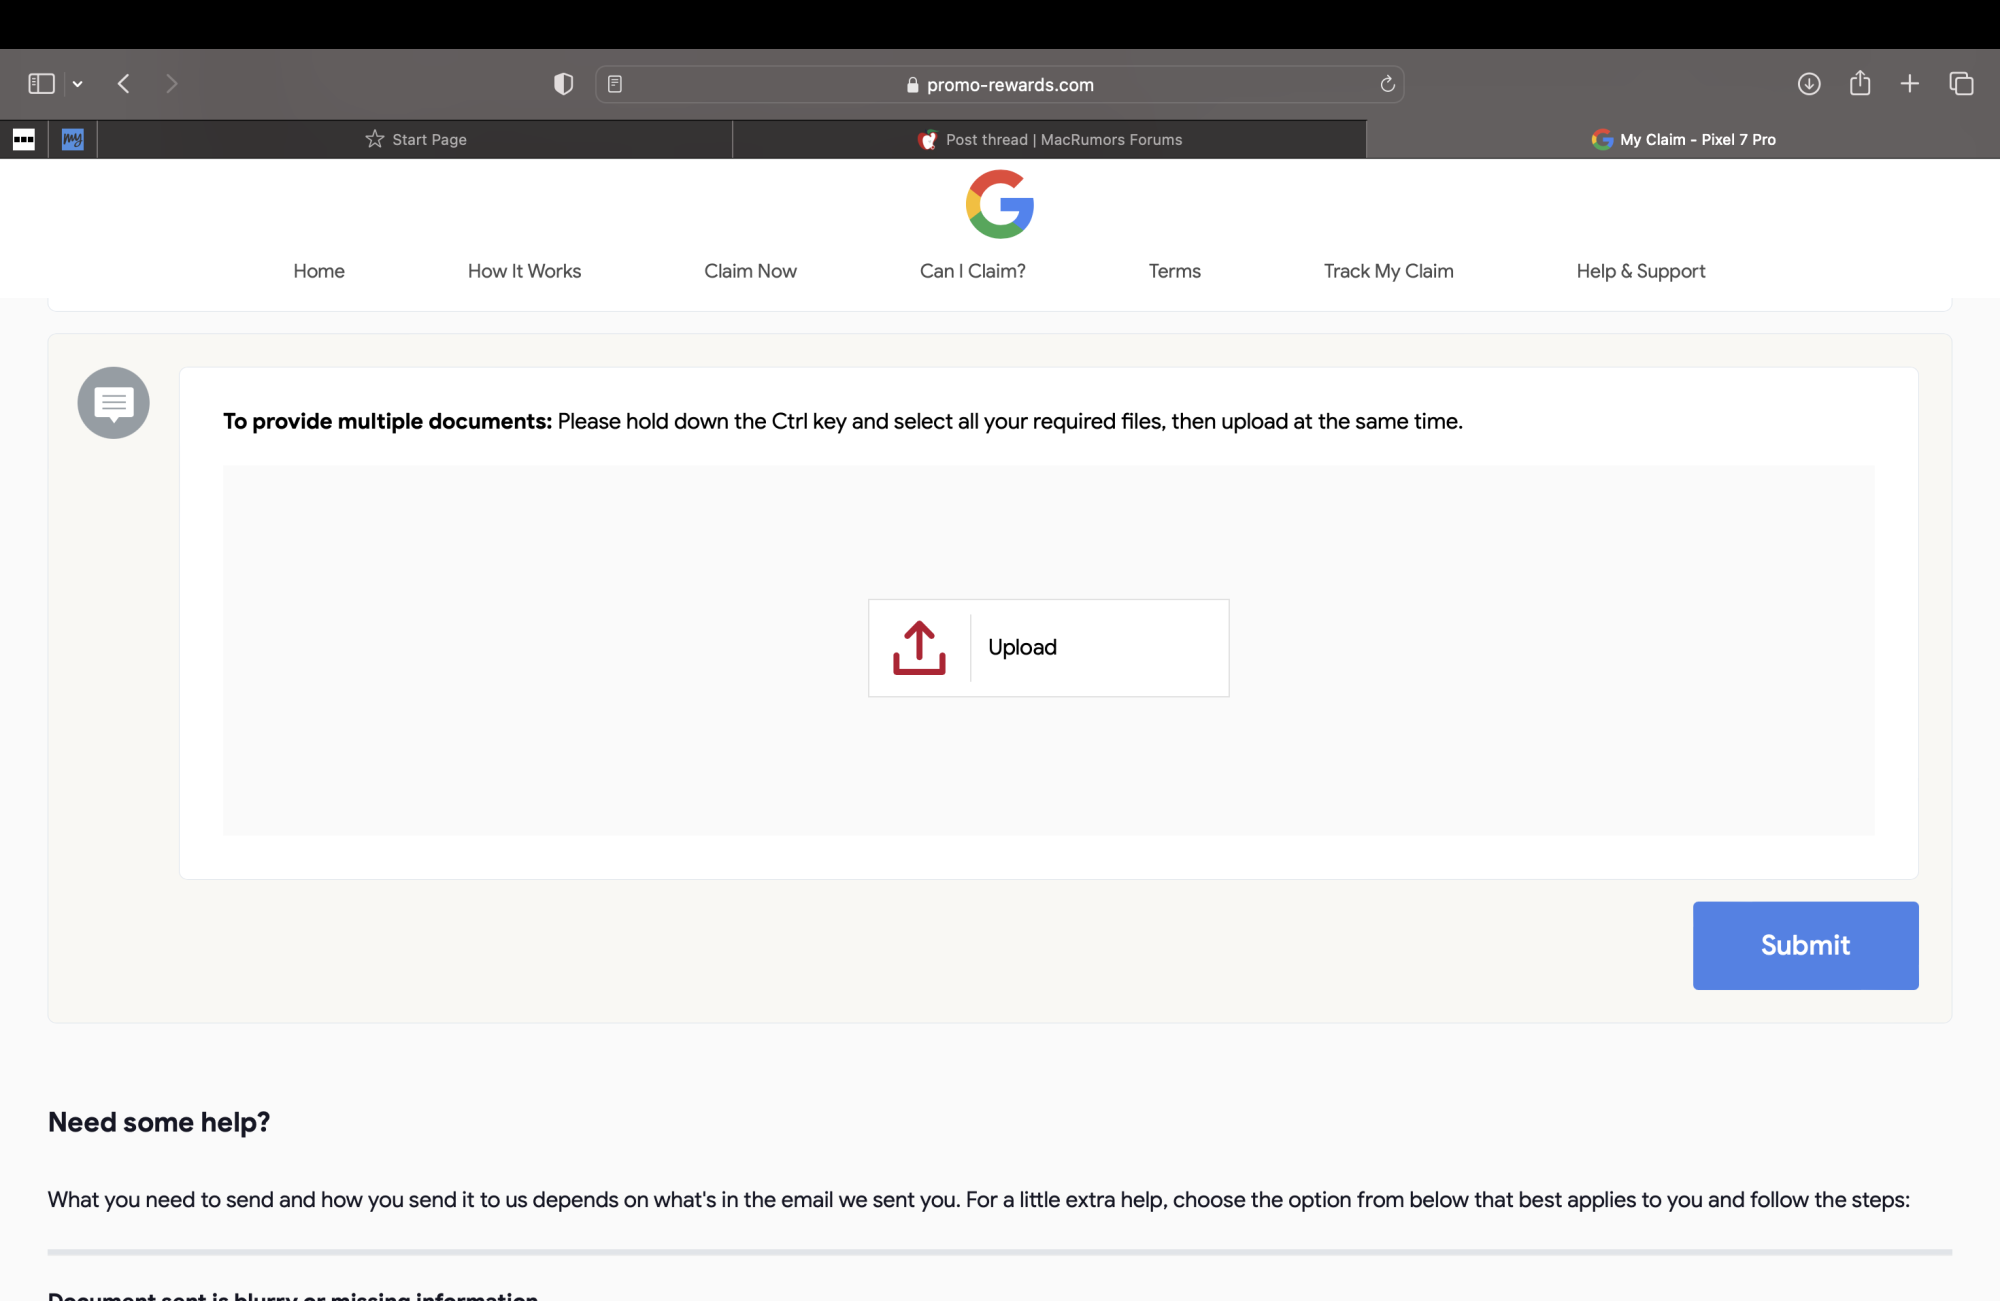Open the downloads icon in toolbar
This screenshot has height=1301, width=2000.
[1808, 84]
